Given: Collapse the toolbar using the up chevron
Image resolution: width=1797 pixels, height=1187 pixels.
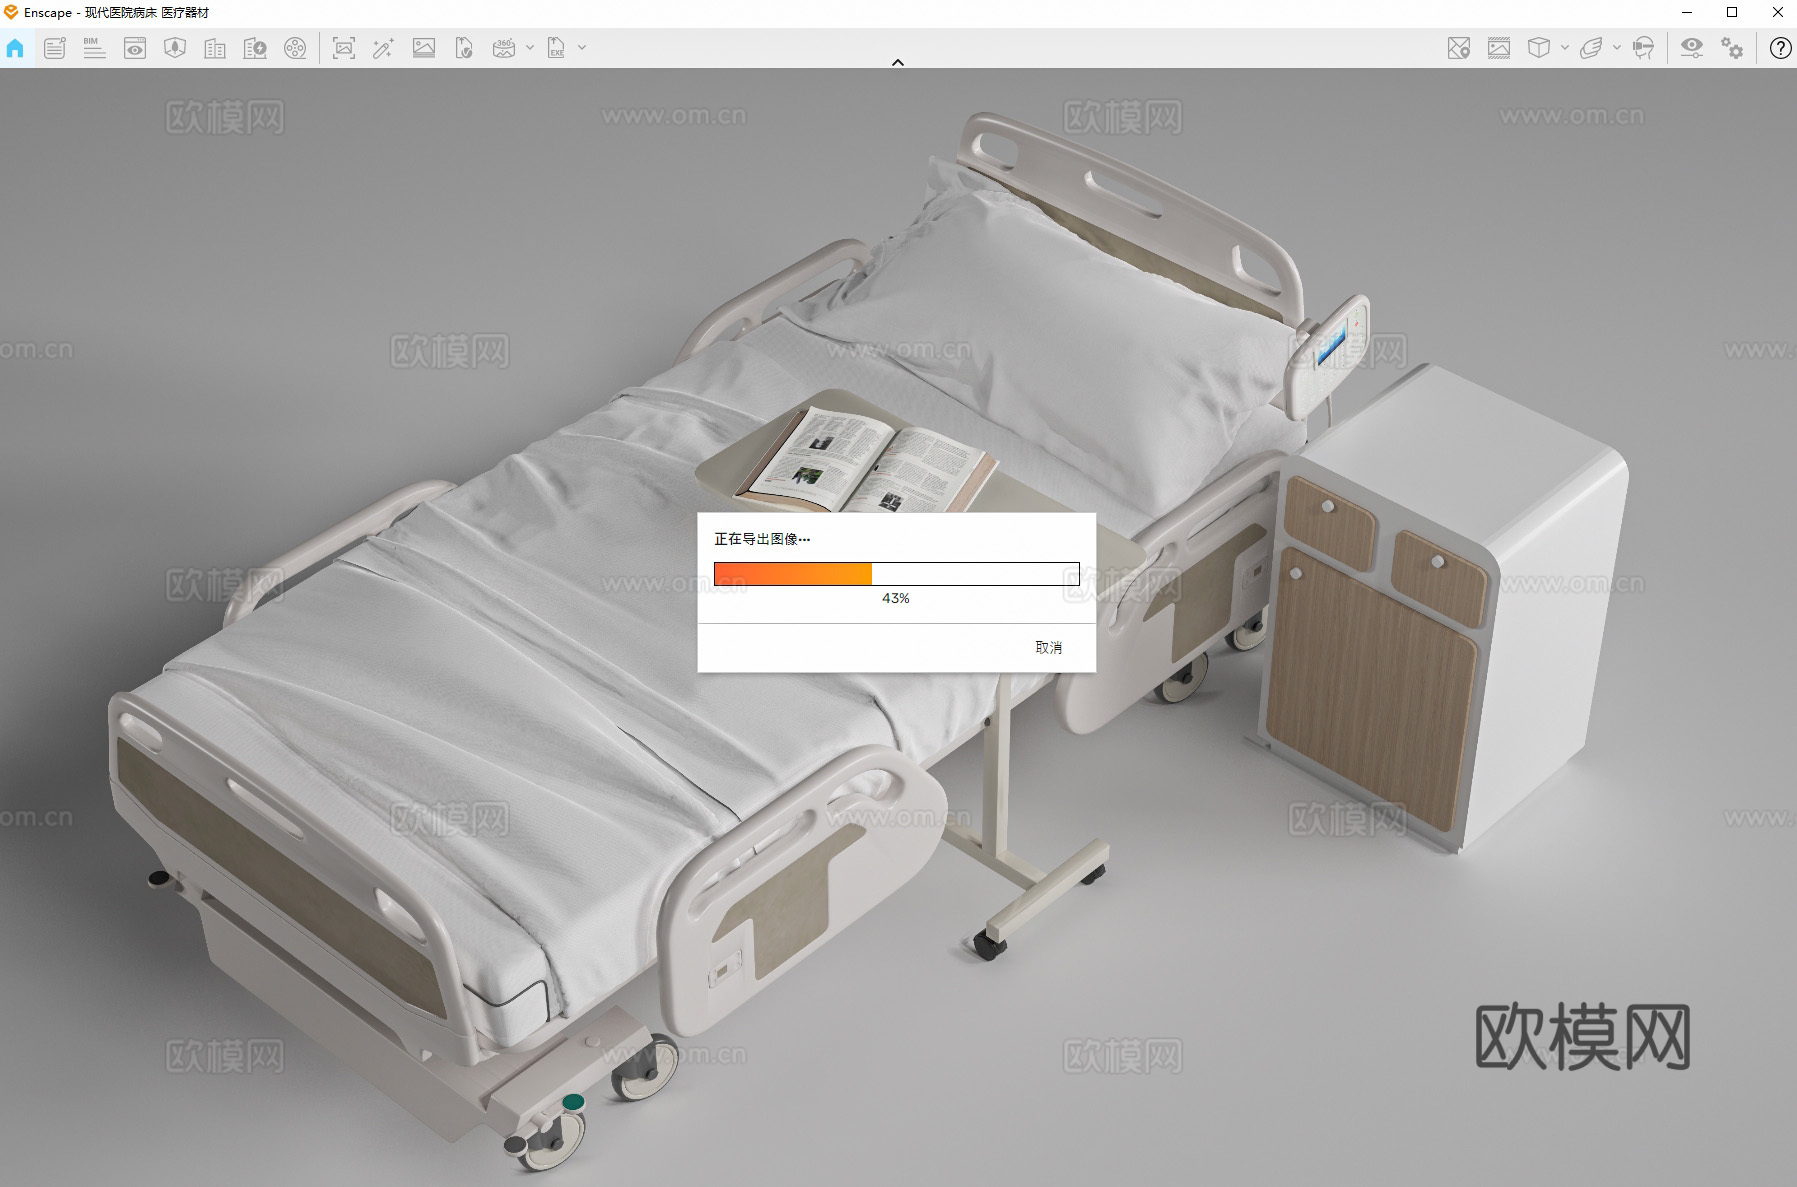Looking at the screenshot, I should [x=898, y=62].
